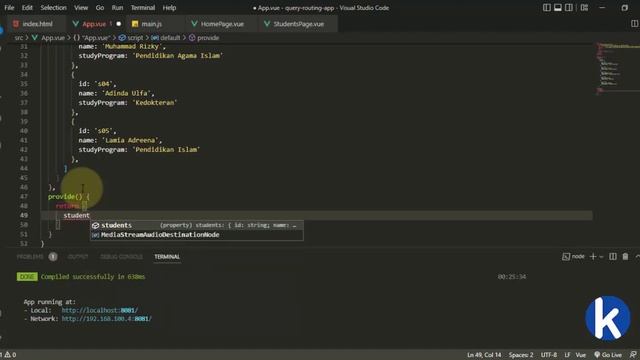
Task: Split the terminal
Action: pyautogui.click(x=613, y=256)
